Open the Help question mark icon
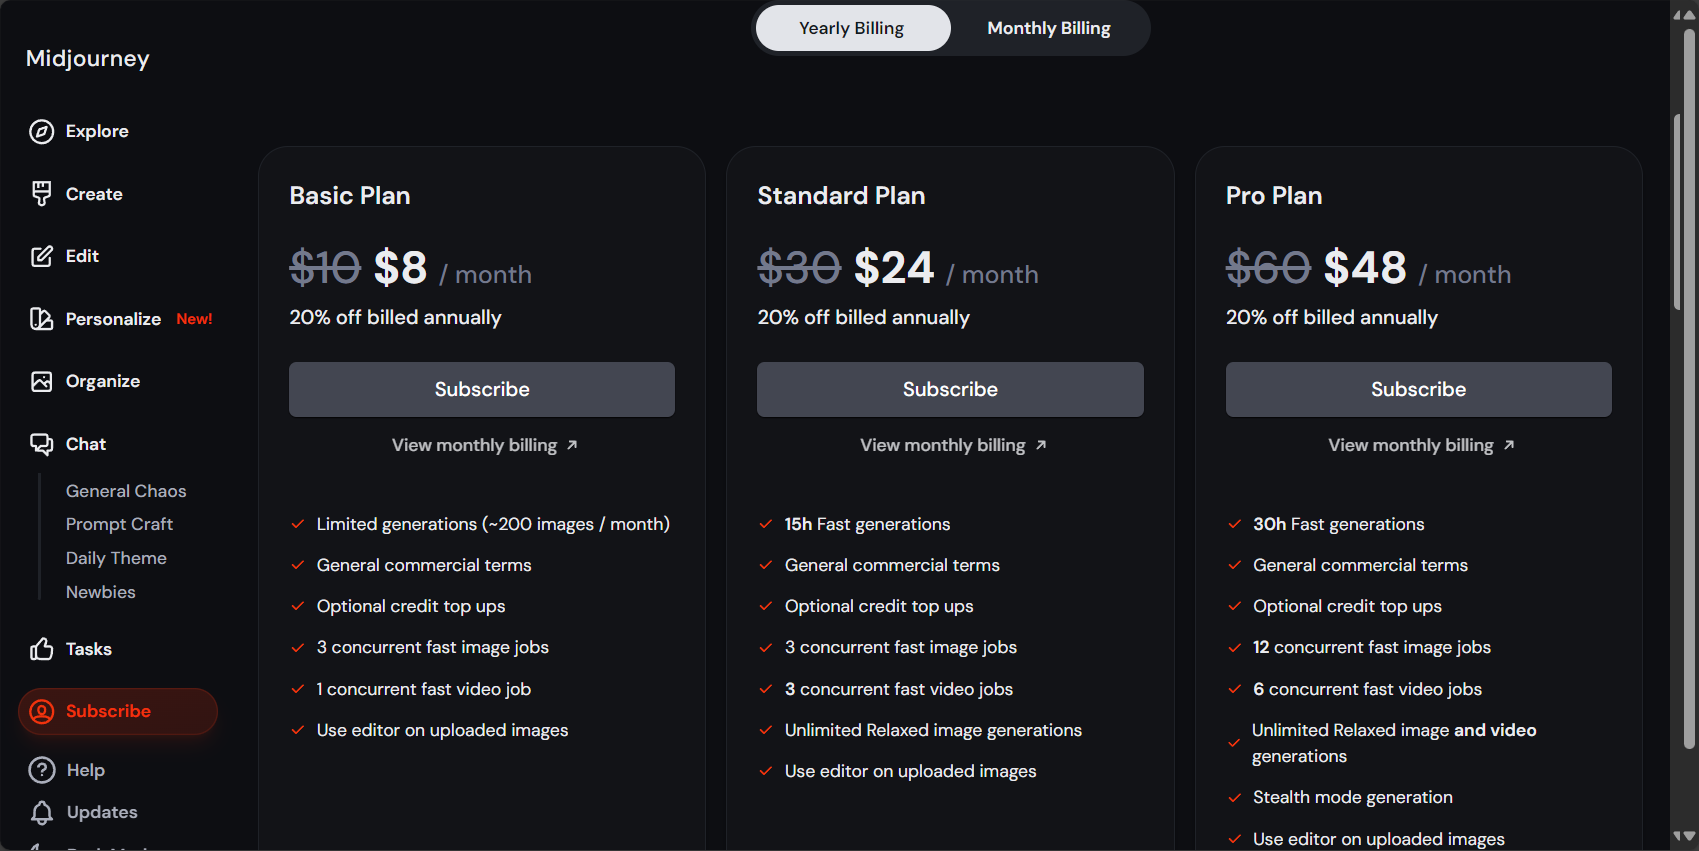This screenshot has width=1699, height=851. click(41, 770)
